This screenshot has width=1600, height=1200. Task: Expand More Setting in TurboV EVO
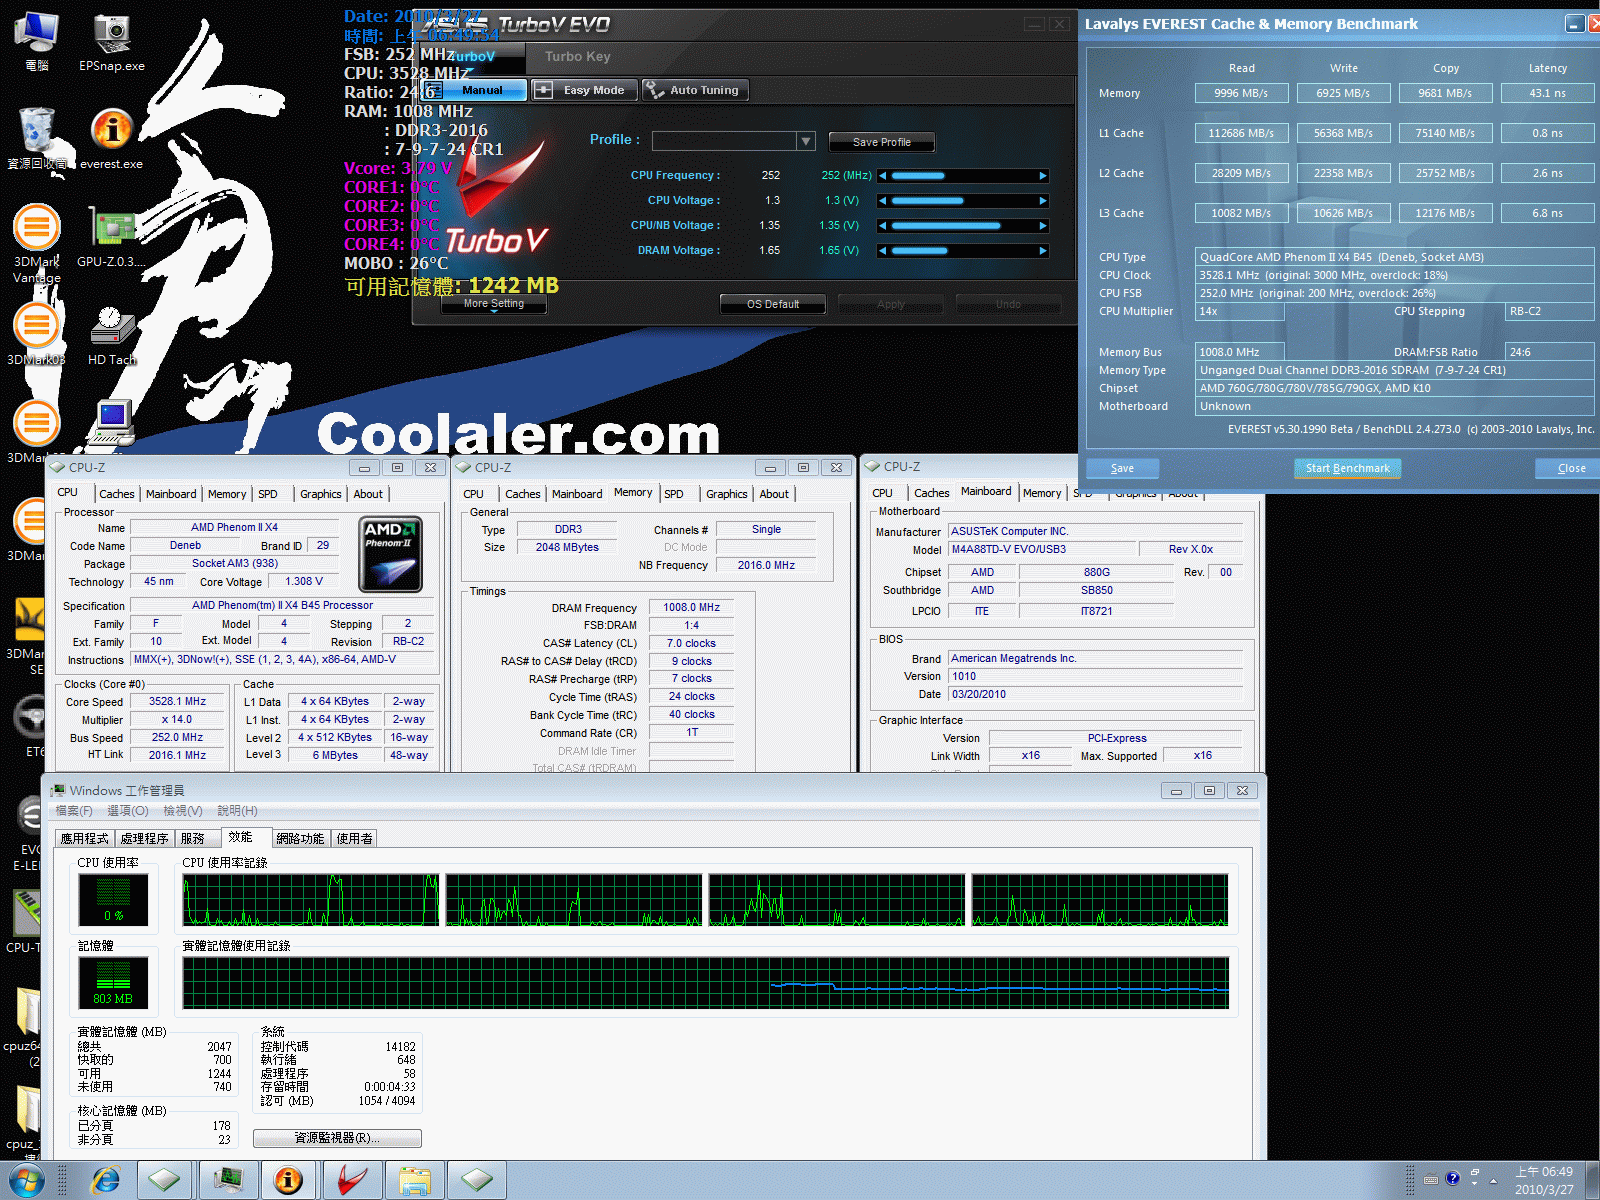494,304
